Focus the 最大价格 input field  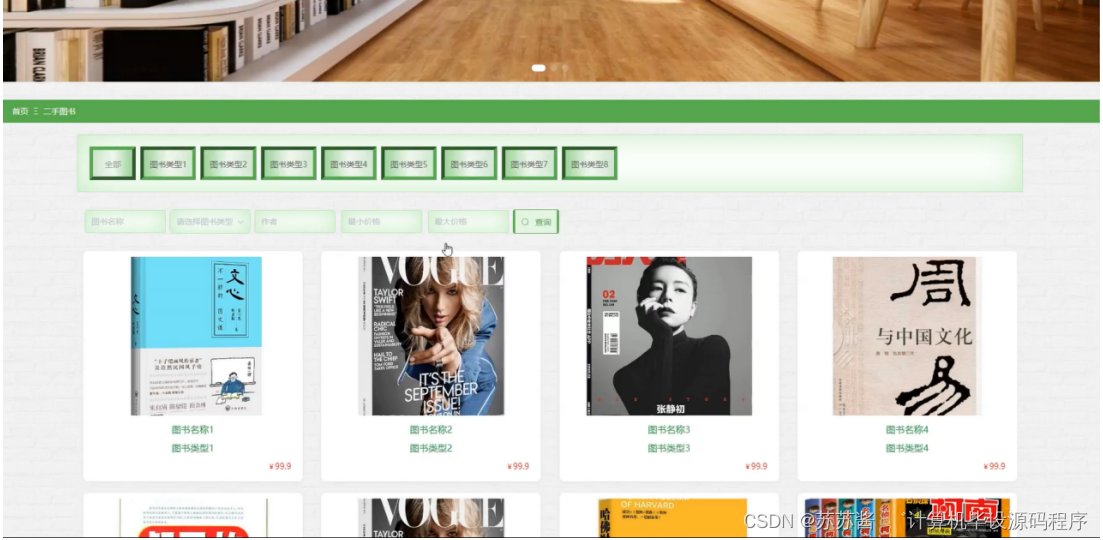point(468,221)
